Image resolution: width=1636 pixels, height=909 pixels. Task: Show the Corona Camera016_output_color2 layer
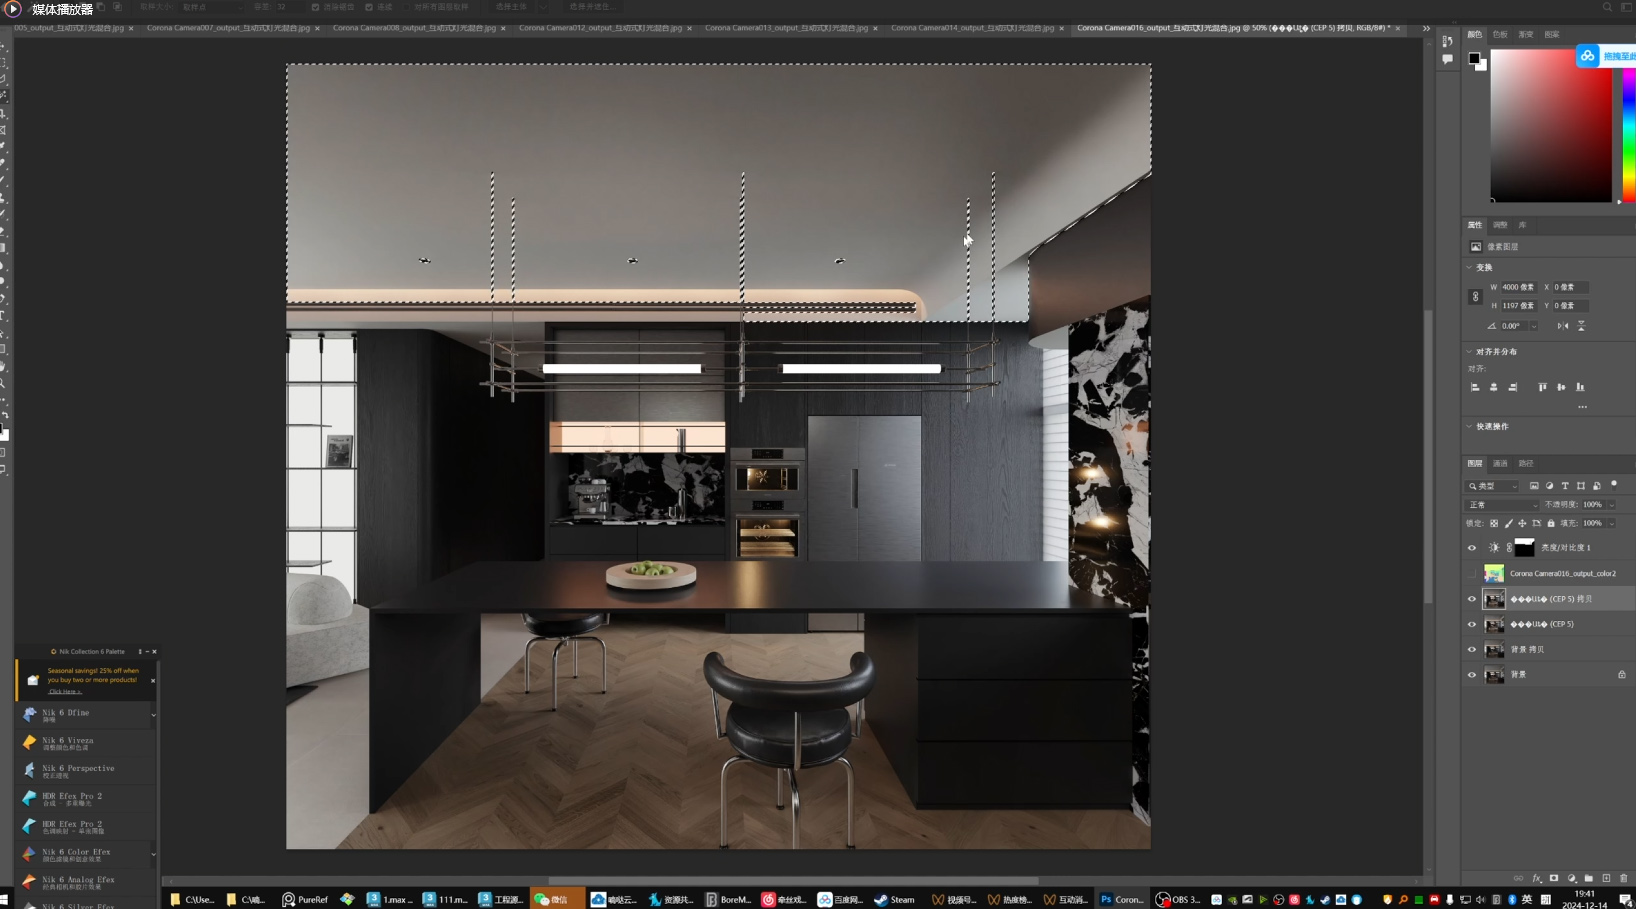click(x=1472, y=574)
